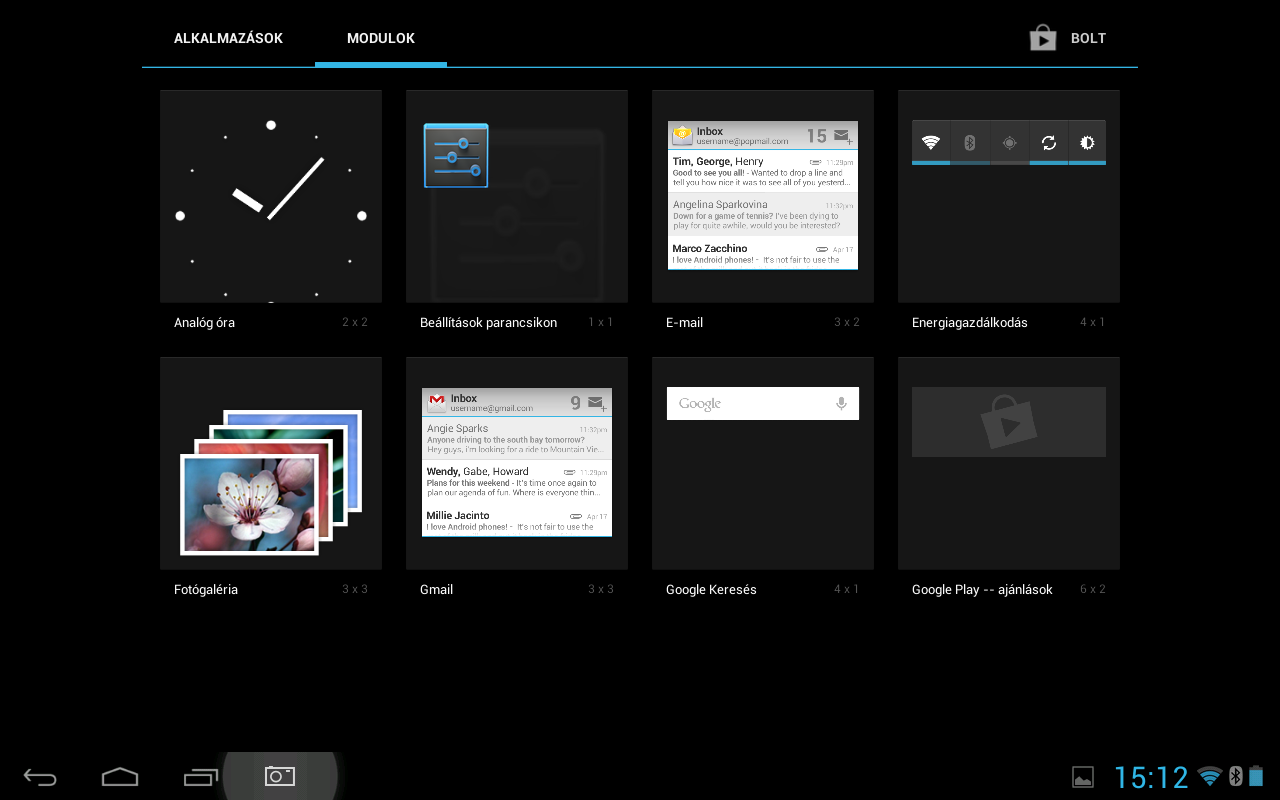This screenshot has height=800, width=1280.
Task: Switch to the ALKALMAZÁSOK tab
Action: (228, 39)
